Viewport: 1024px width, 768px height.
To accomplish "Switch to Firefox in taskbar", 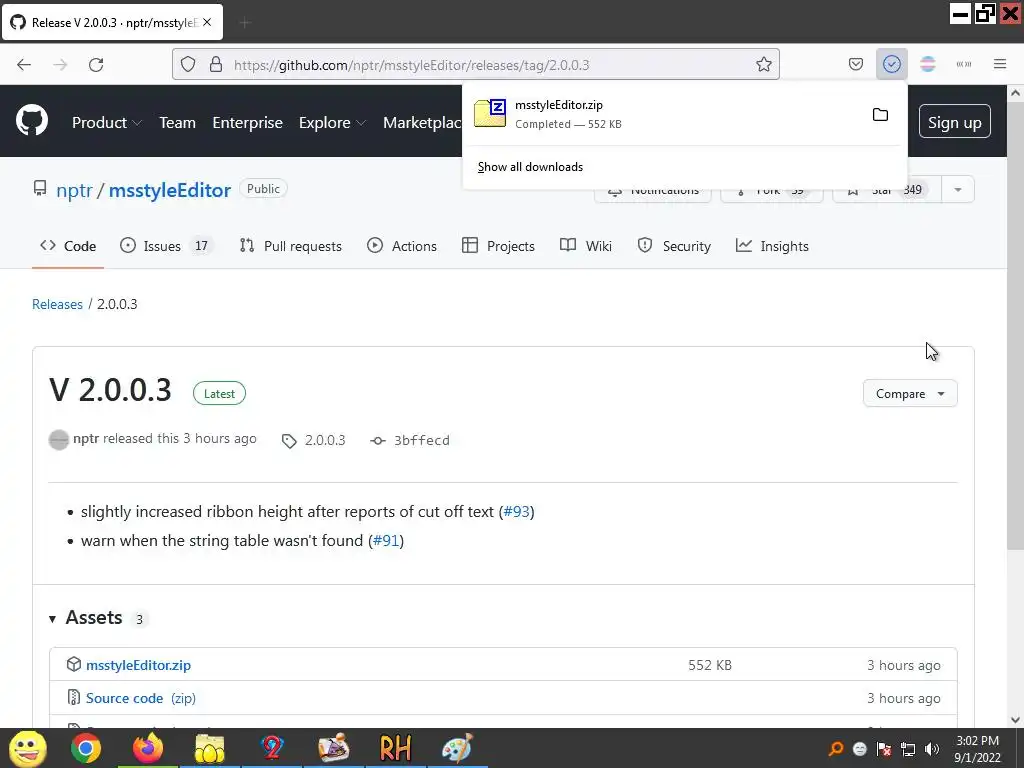I will pos(148,748).
